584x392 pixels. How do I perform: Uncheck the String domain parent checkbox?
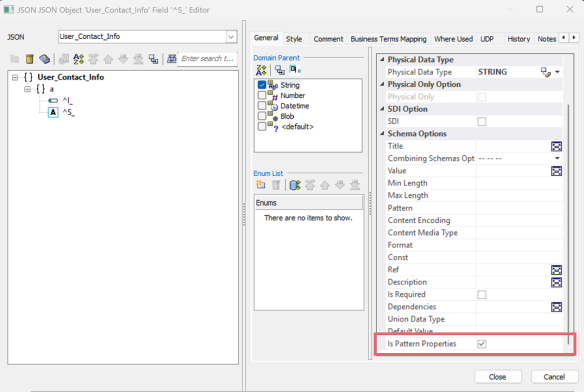pyautogui.click(x=262, y=85)
